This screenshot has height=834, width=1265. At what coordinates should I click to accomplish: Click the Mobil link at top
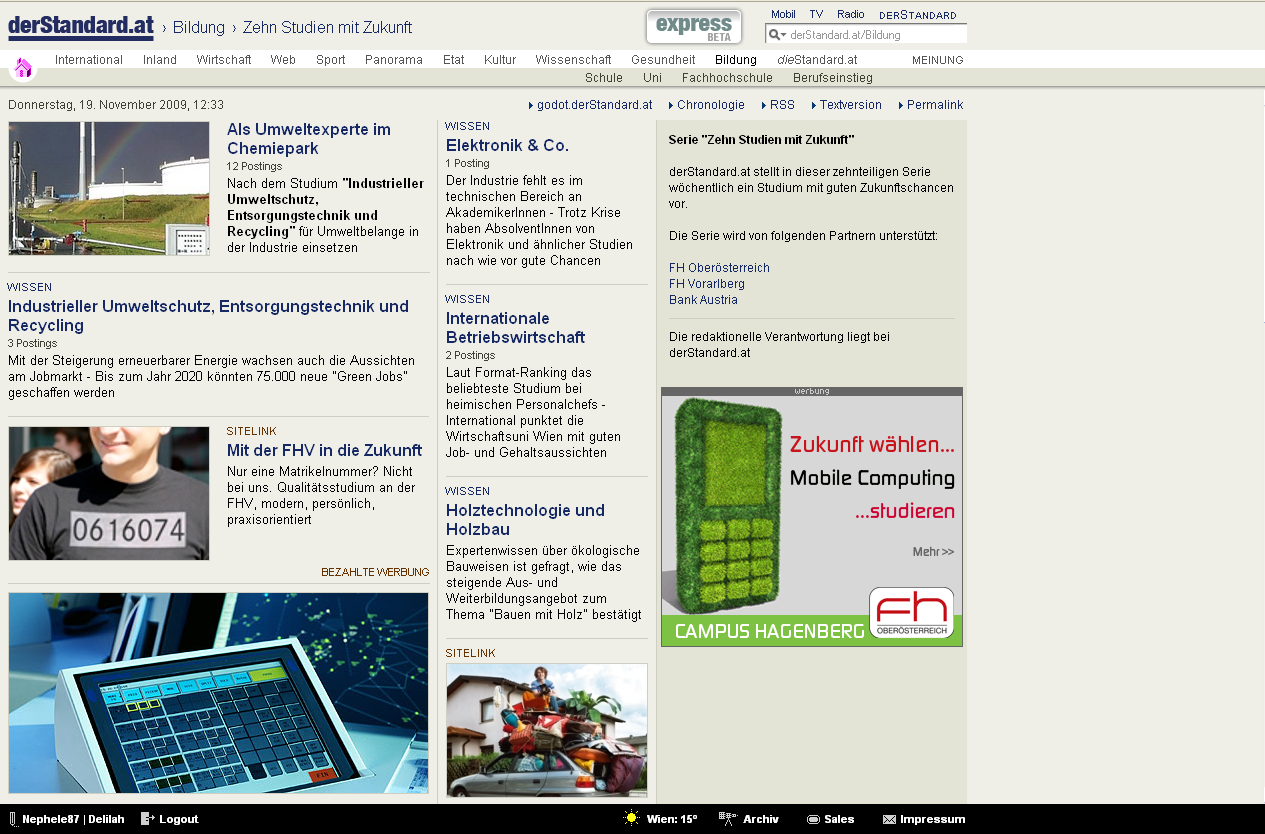coord(783,15)
